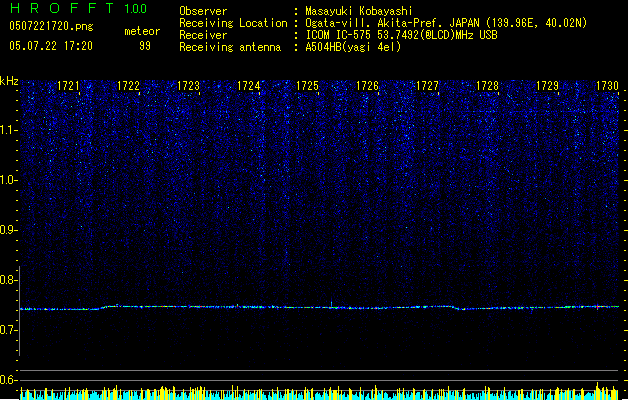Click the 0.7 frequency axis label
The image size is (629, 400).
9,330
